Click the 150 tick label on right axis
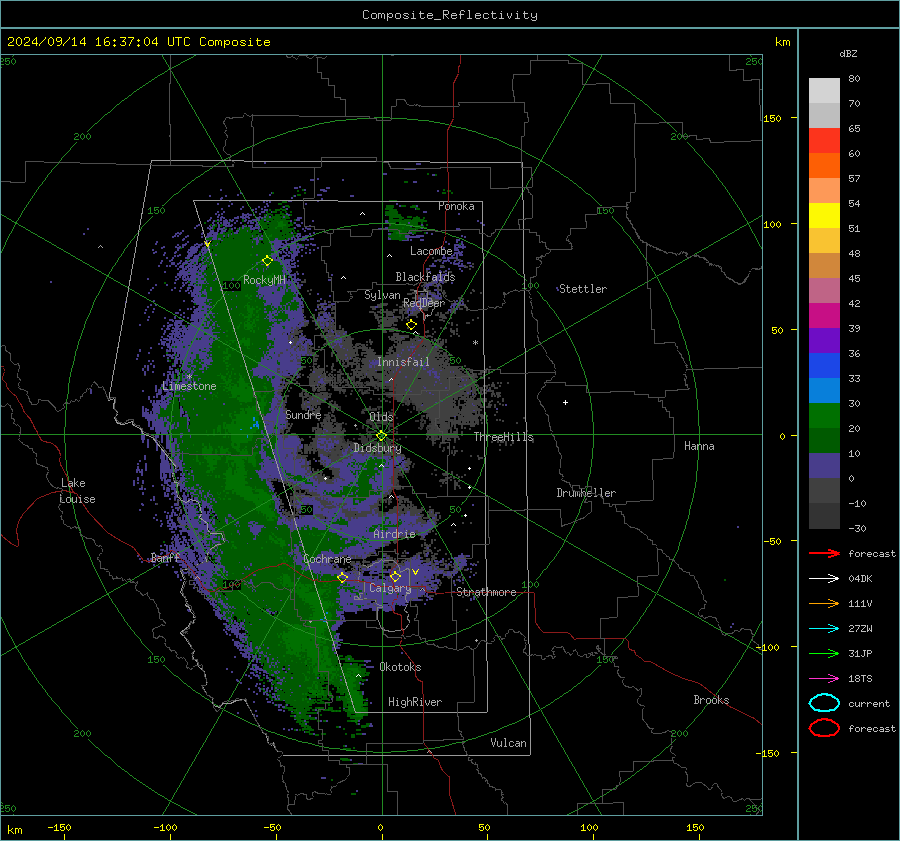Image resolution: width=900 pixels, height=841 pixels. (x=772, y=118)
